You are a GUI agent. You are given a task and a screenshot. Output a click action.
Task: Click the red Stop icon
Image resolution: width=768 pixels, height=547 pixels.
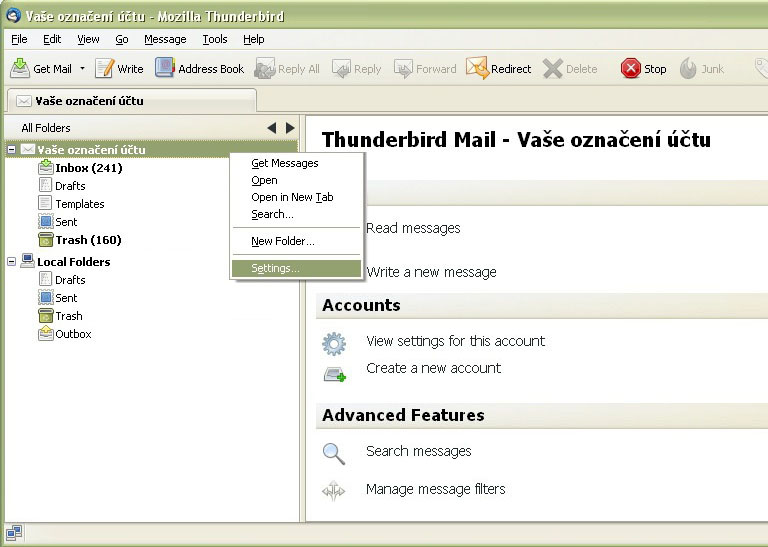point(630,68)
